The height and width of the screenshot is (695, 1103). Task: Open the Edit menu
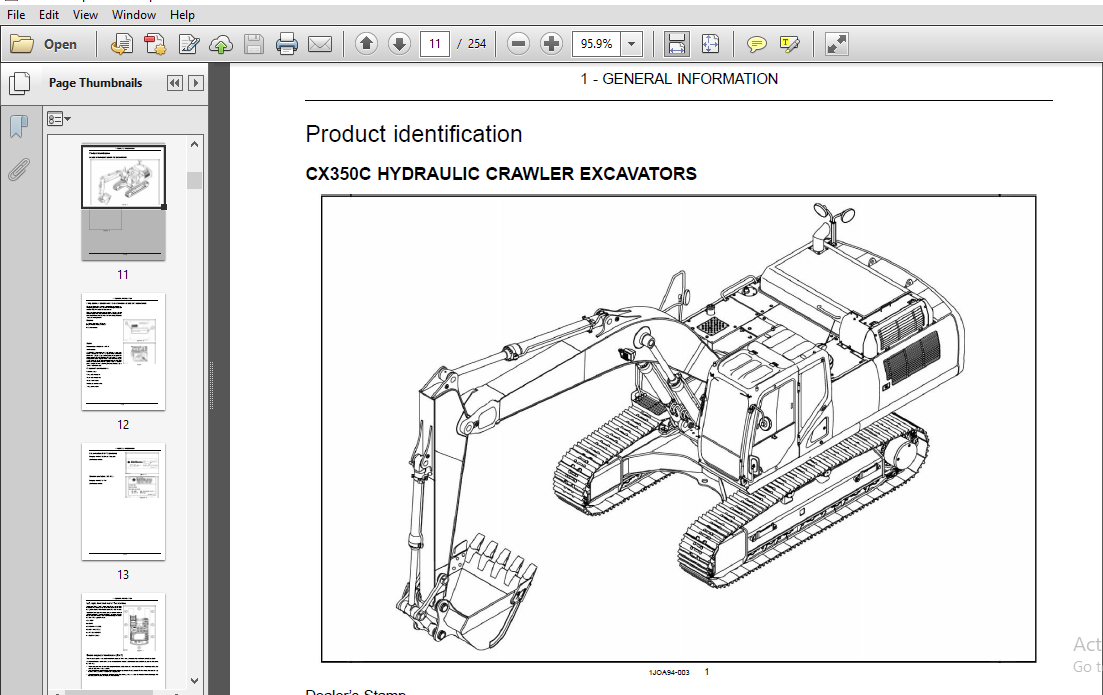pyautogui.click(x=49, y=14)
